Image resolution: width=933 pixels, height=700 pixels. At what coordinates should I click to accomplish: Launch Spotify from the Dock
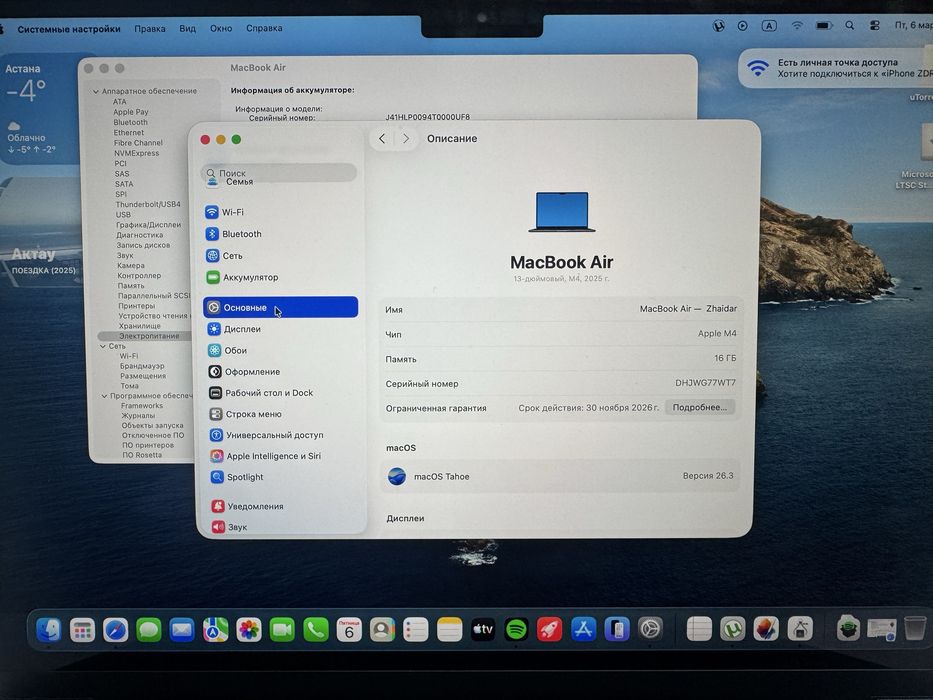point(516,629)
